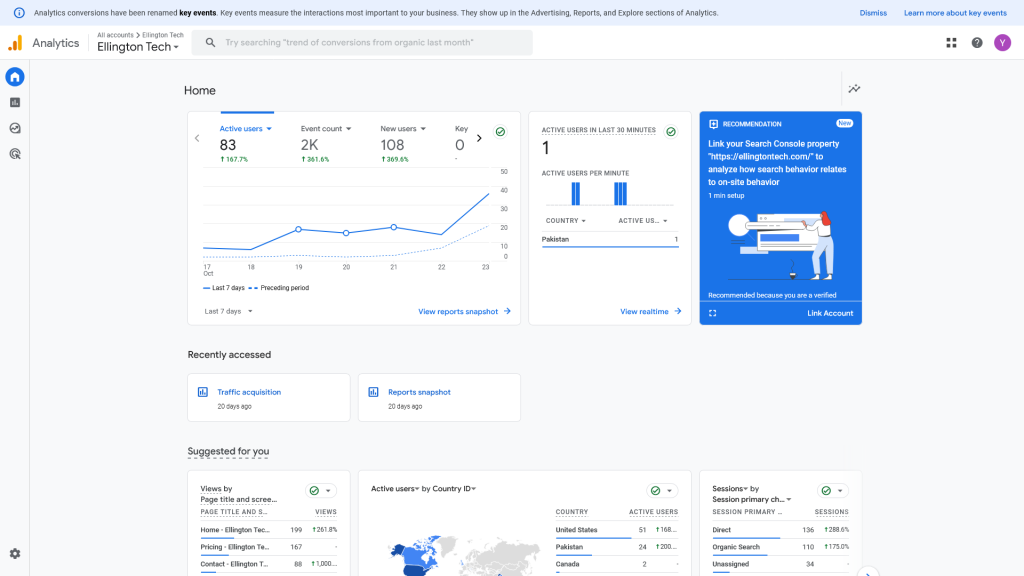Open the Active users dropdown on the Country ID card
This screenshot has width=1024, height=576.
pyautogui.click(x=395, y=488)
